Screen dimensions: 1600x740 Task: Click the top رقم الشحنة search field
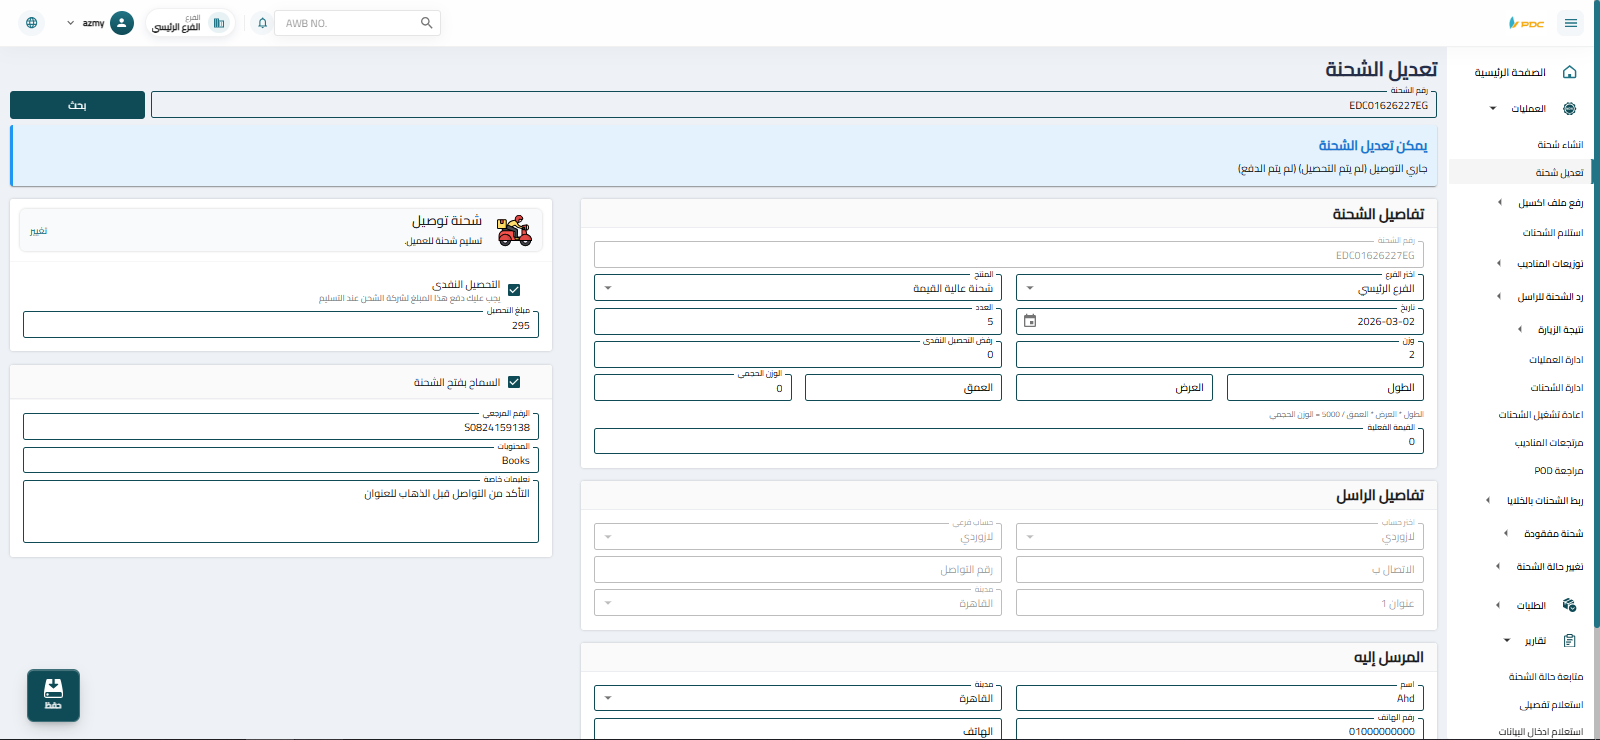coord(794,105)
